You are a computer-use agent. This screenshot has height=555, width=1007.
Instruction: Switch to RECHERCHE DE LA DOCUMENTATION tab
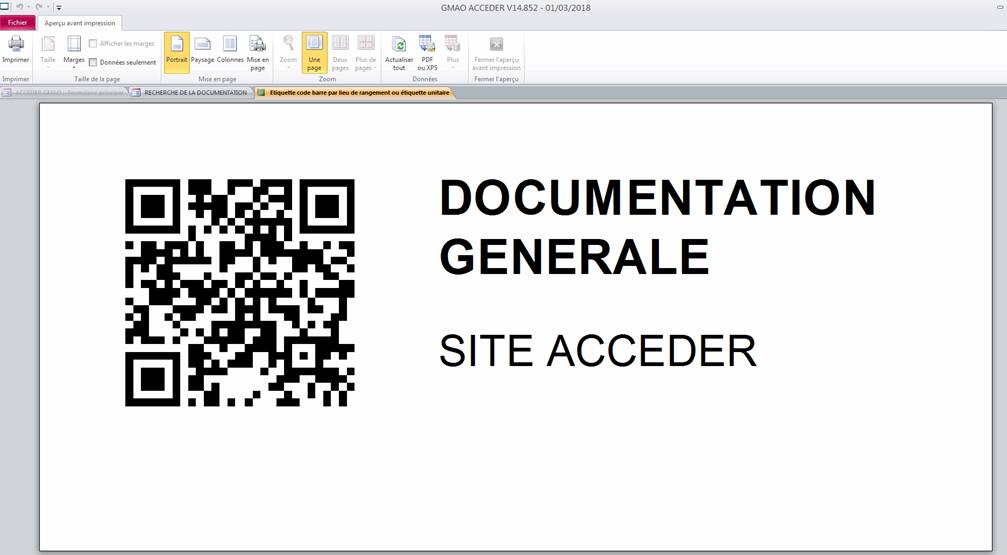(x=191, y=92)
